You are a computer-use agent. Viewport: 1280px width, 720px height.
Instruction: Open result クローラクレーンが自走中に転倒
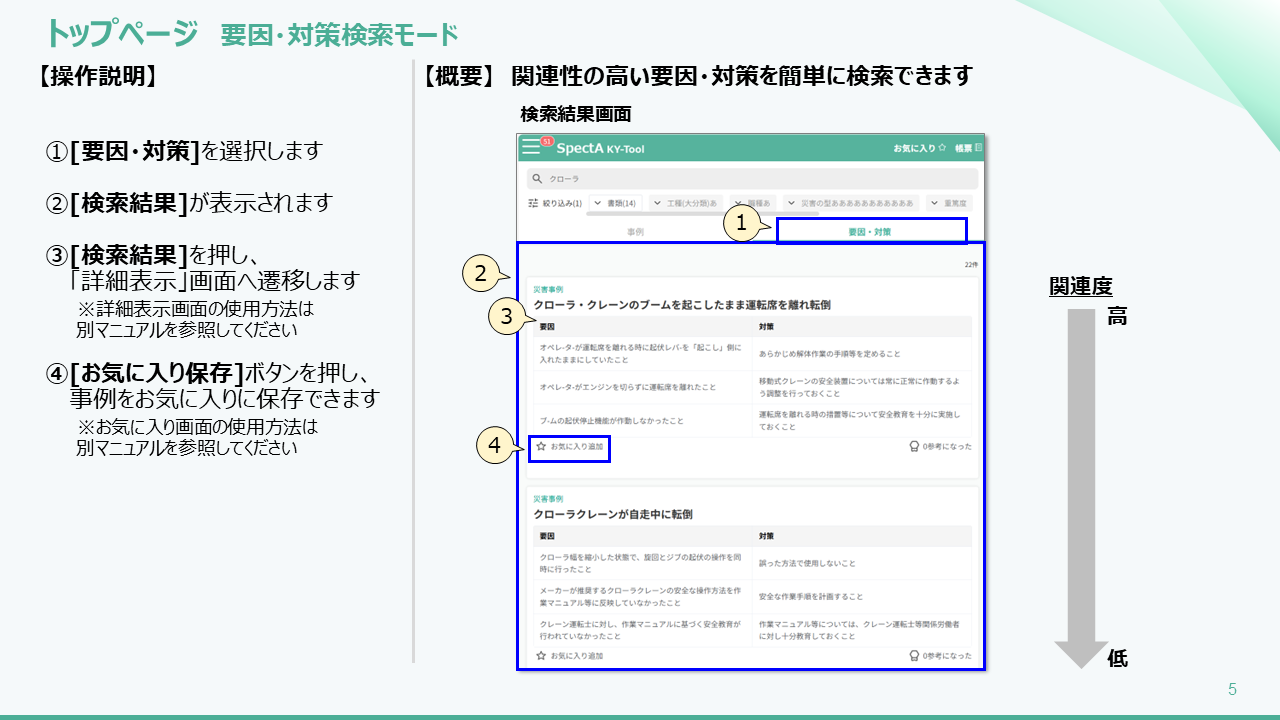pyautogui.click(x=613, y=514)
